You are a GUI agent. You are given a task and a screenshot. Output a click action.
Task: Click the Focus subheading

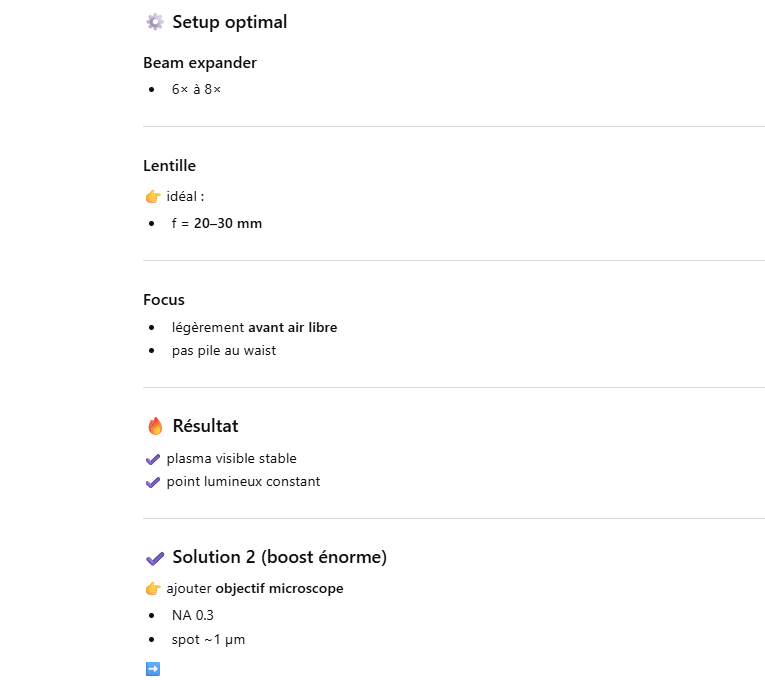pos(164,300)
